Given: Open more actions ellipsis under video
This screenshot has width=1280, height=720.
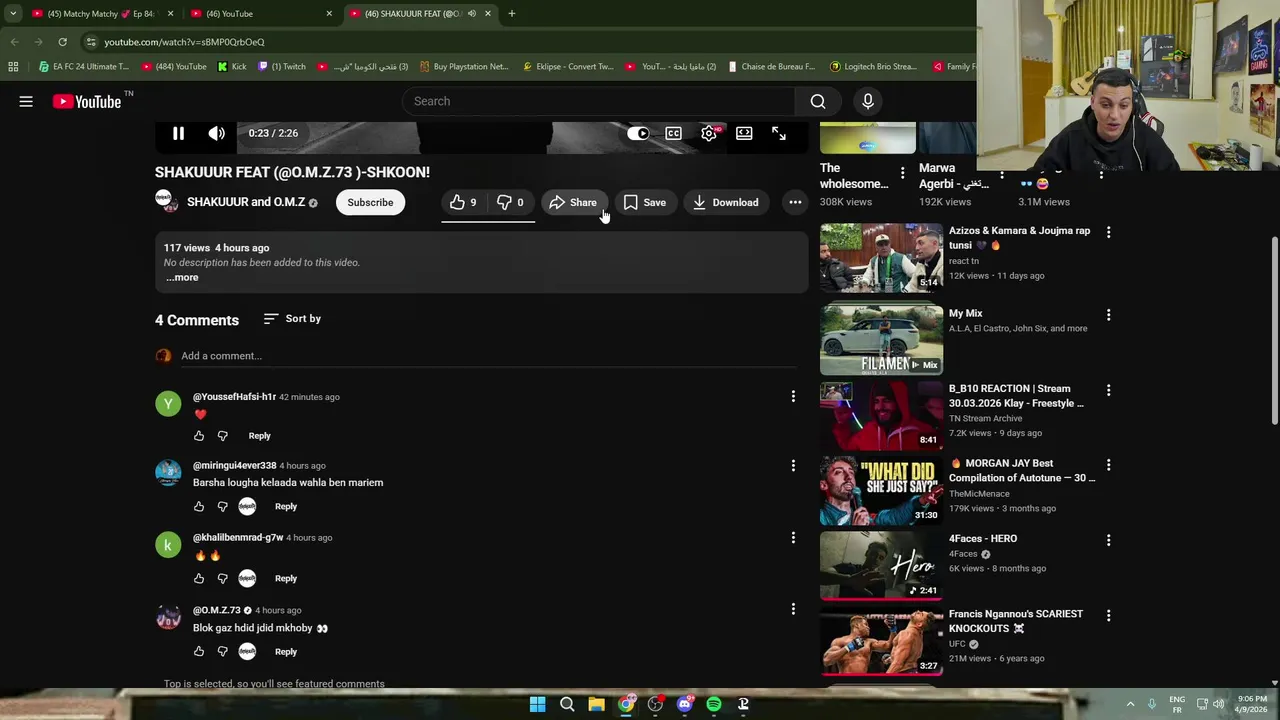Looking at the screenshot, I should (x=795, y=202).
